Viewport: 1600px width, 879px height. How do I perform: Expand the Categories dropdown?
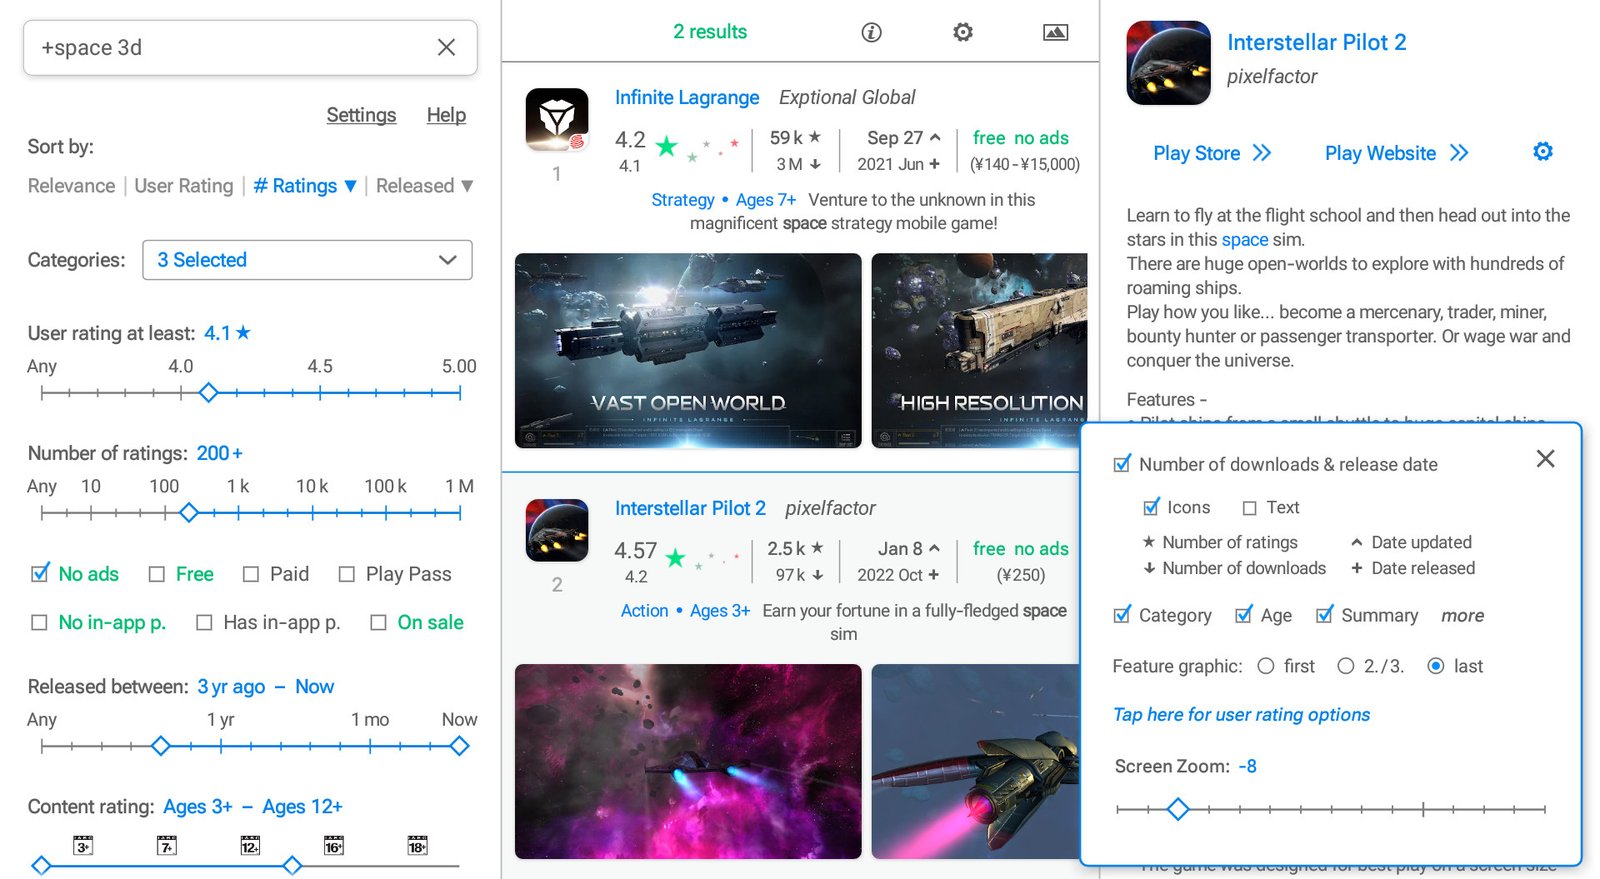pos(307,260)
